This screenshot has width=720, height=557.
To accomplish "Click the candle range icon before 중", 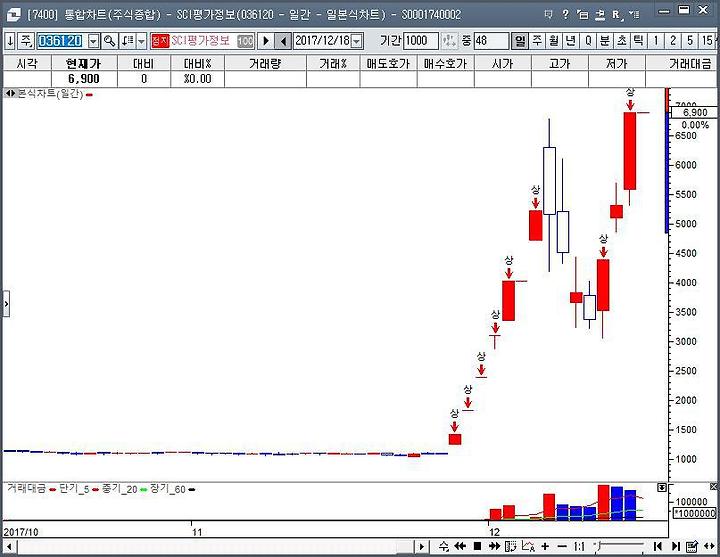I will [450, 41].
